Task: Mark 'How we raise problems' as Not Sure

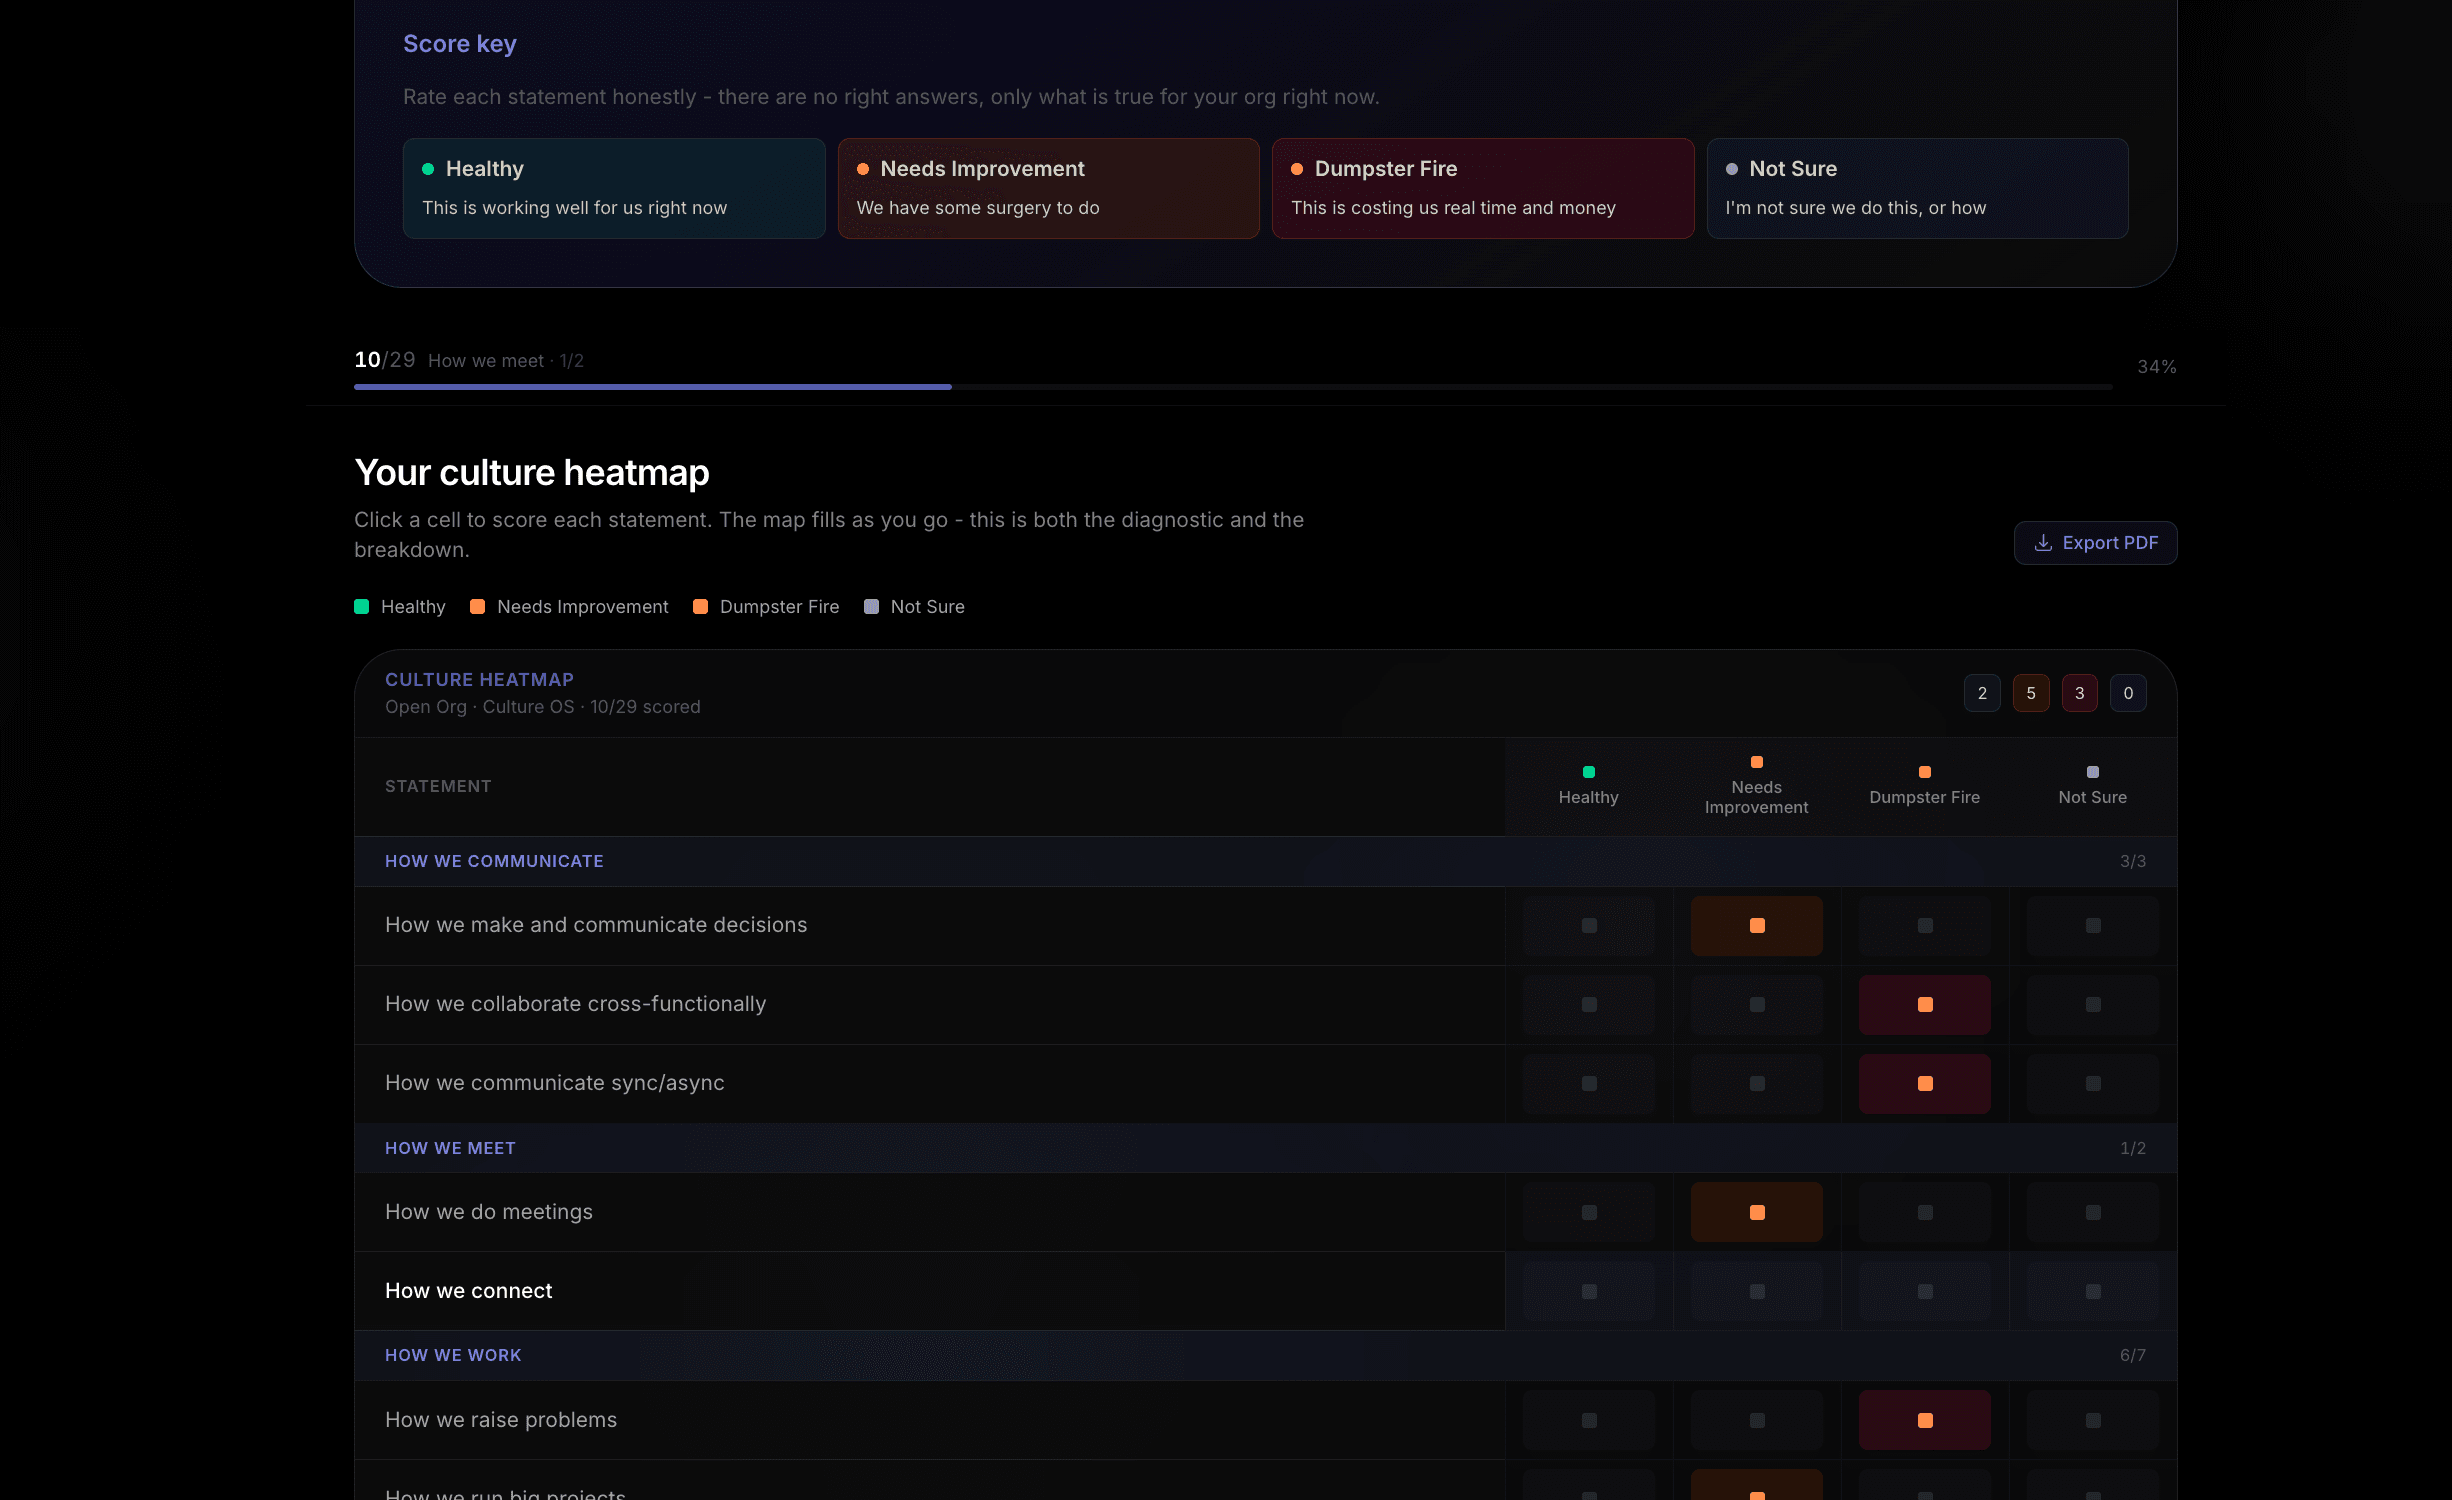Action: pos(2093,1420)
